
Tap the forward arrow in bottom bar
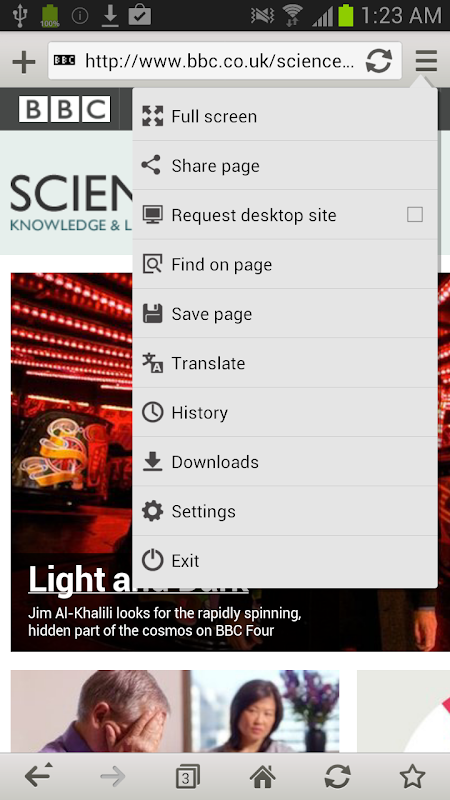[113, 777]
